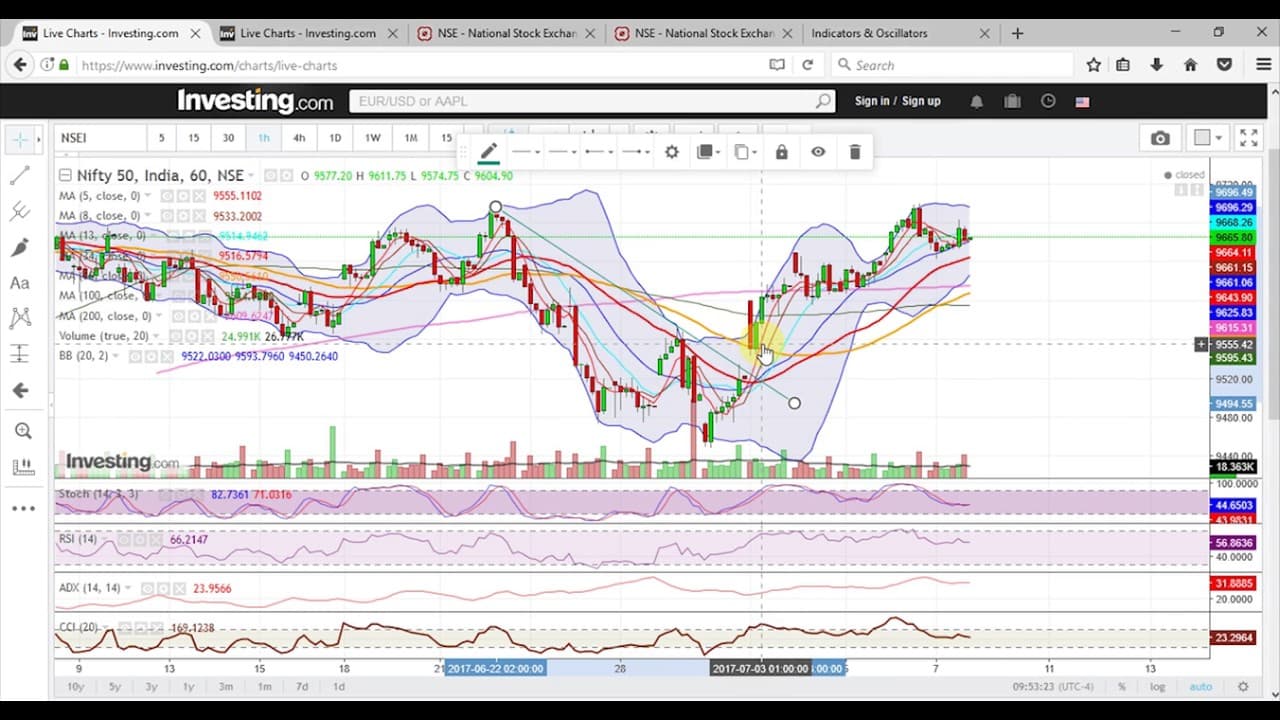Enter fullscreen chart mode
The height and width of the screenshot is (720, 1280).
[x=1249, y=138]
